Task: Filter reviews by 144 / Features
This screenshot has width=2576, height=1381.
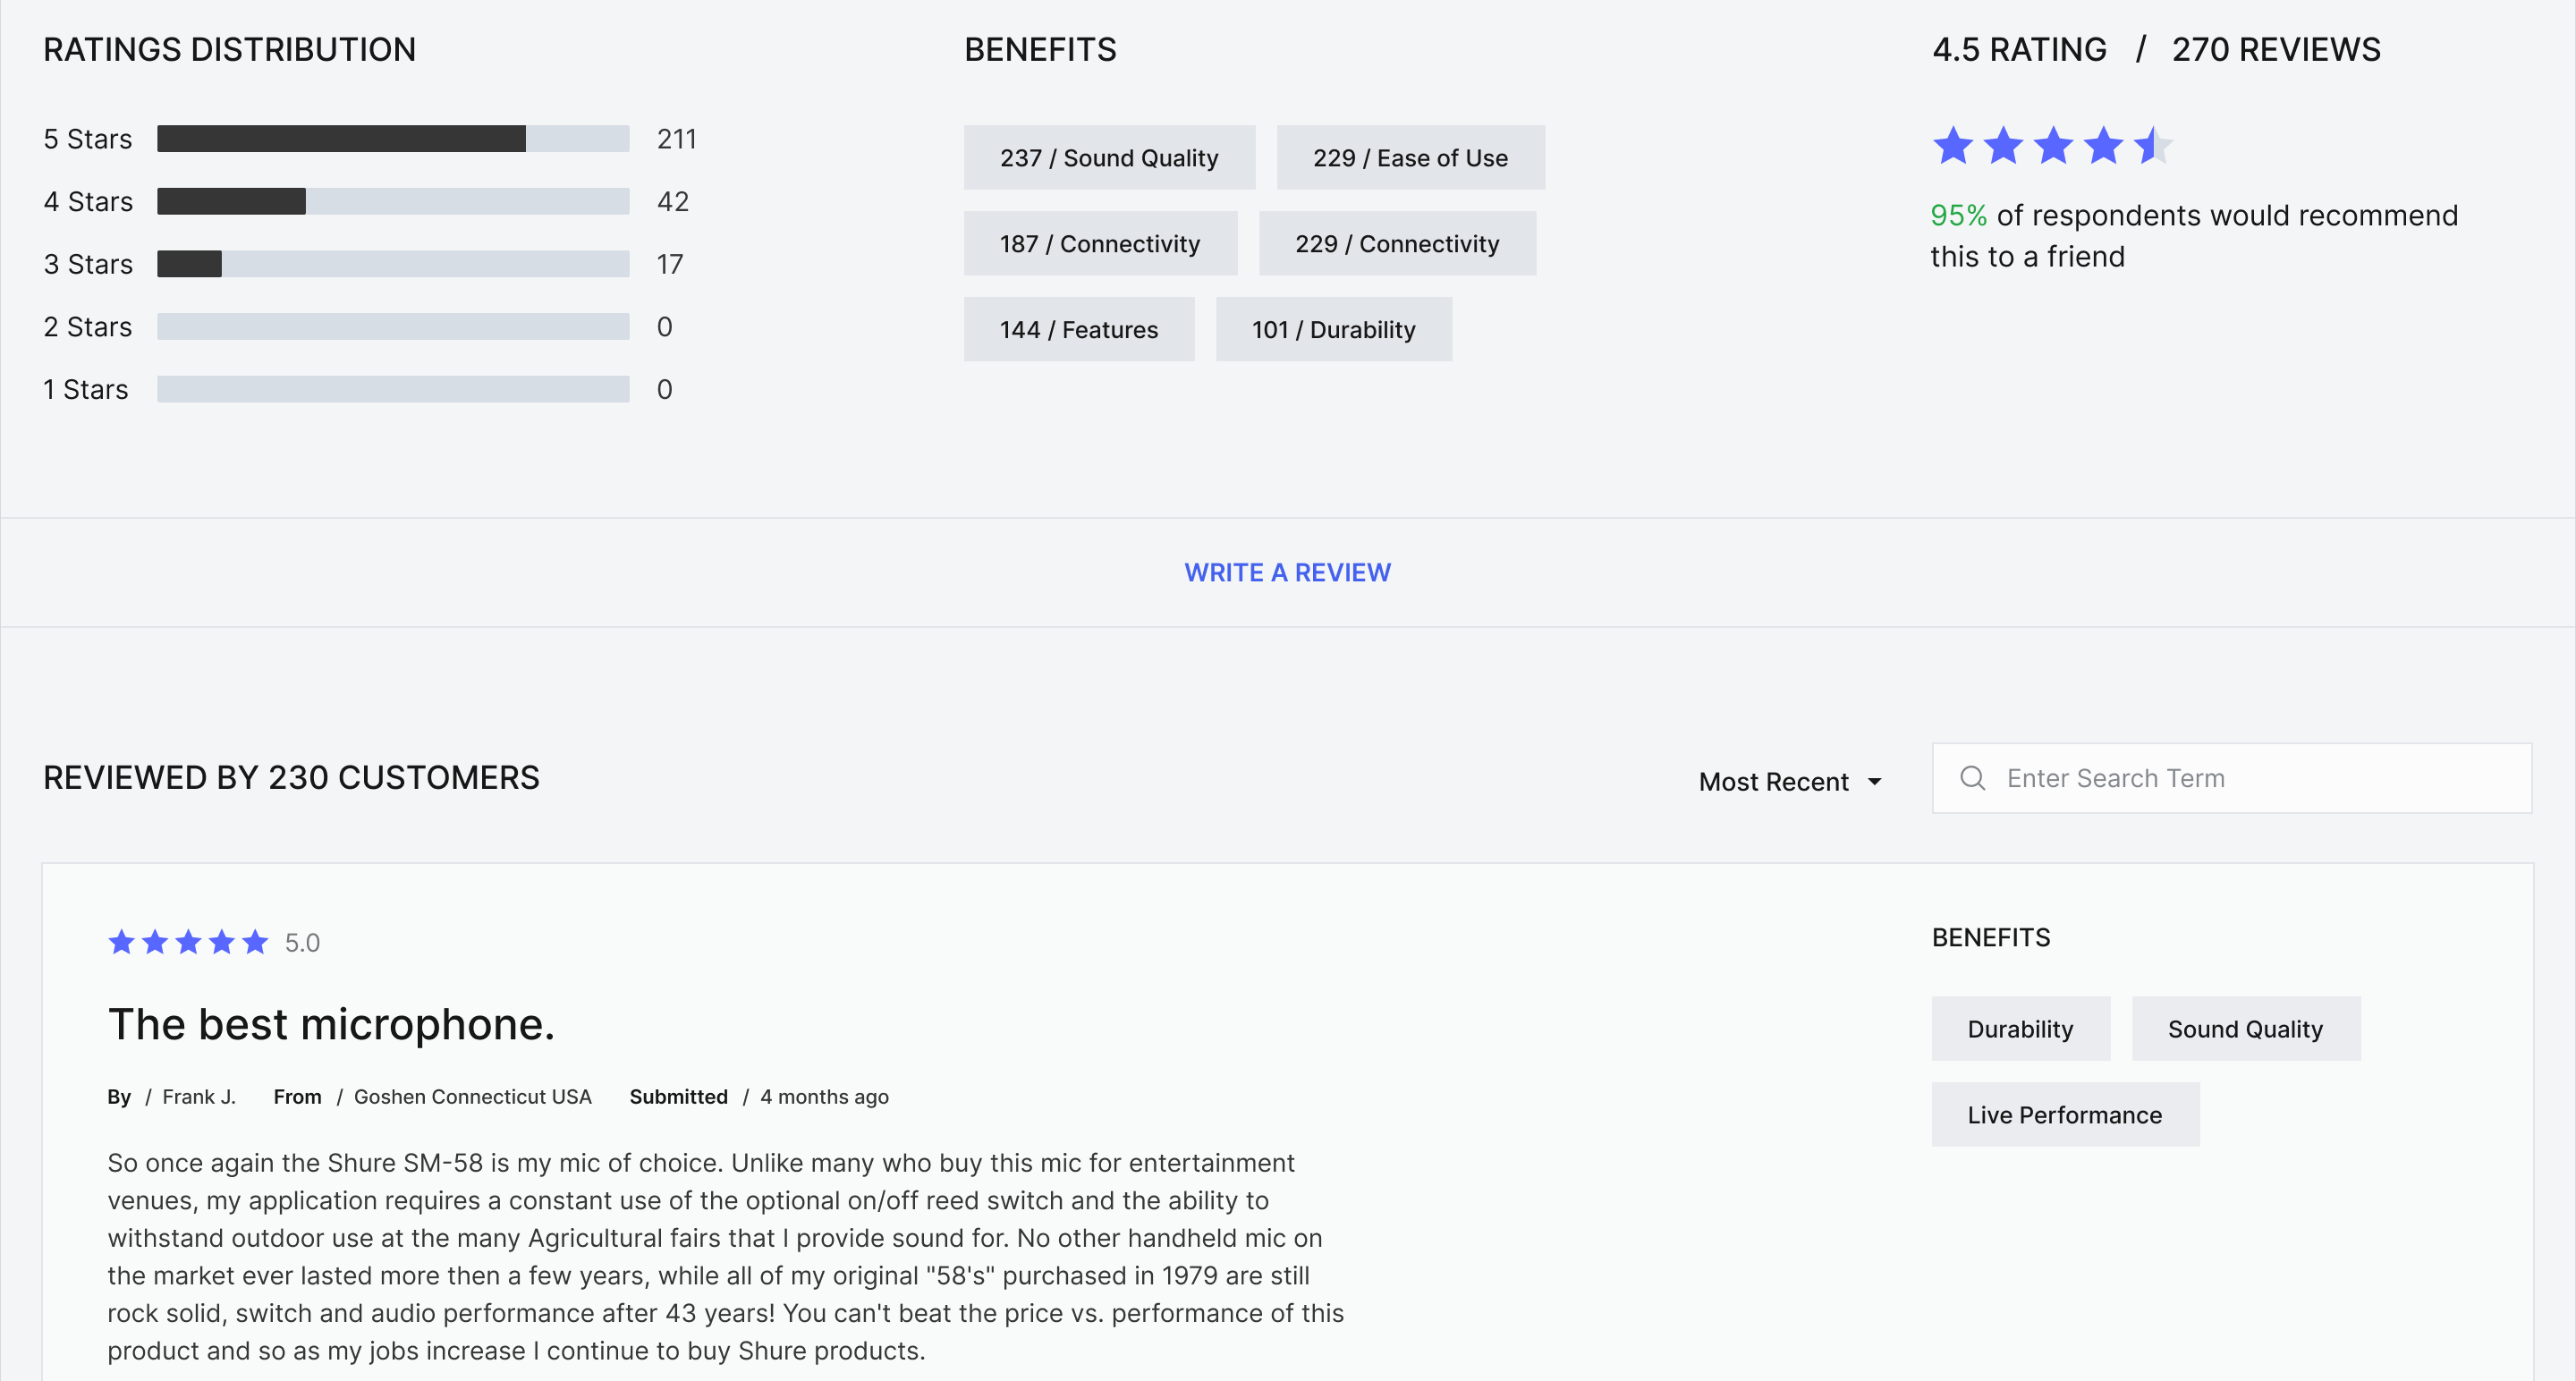Action: pos(1079,330)
